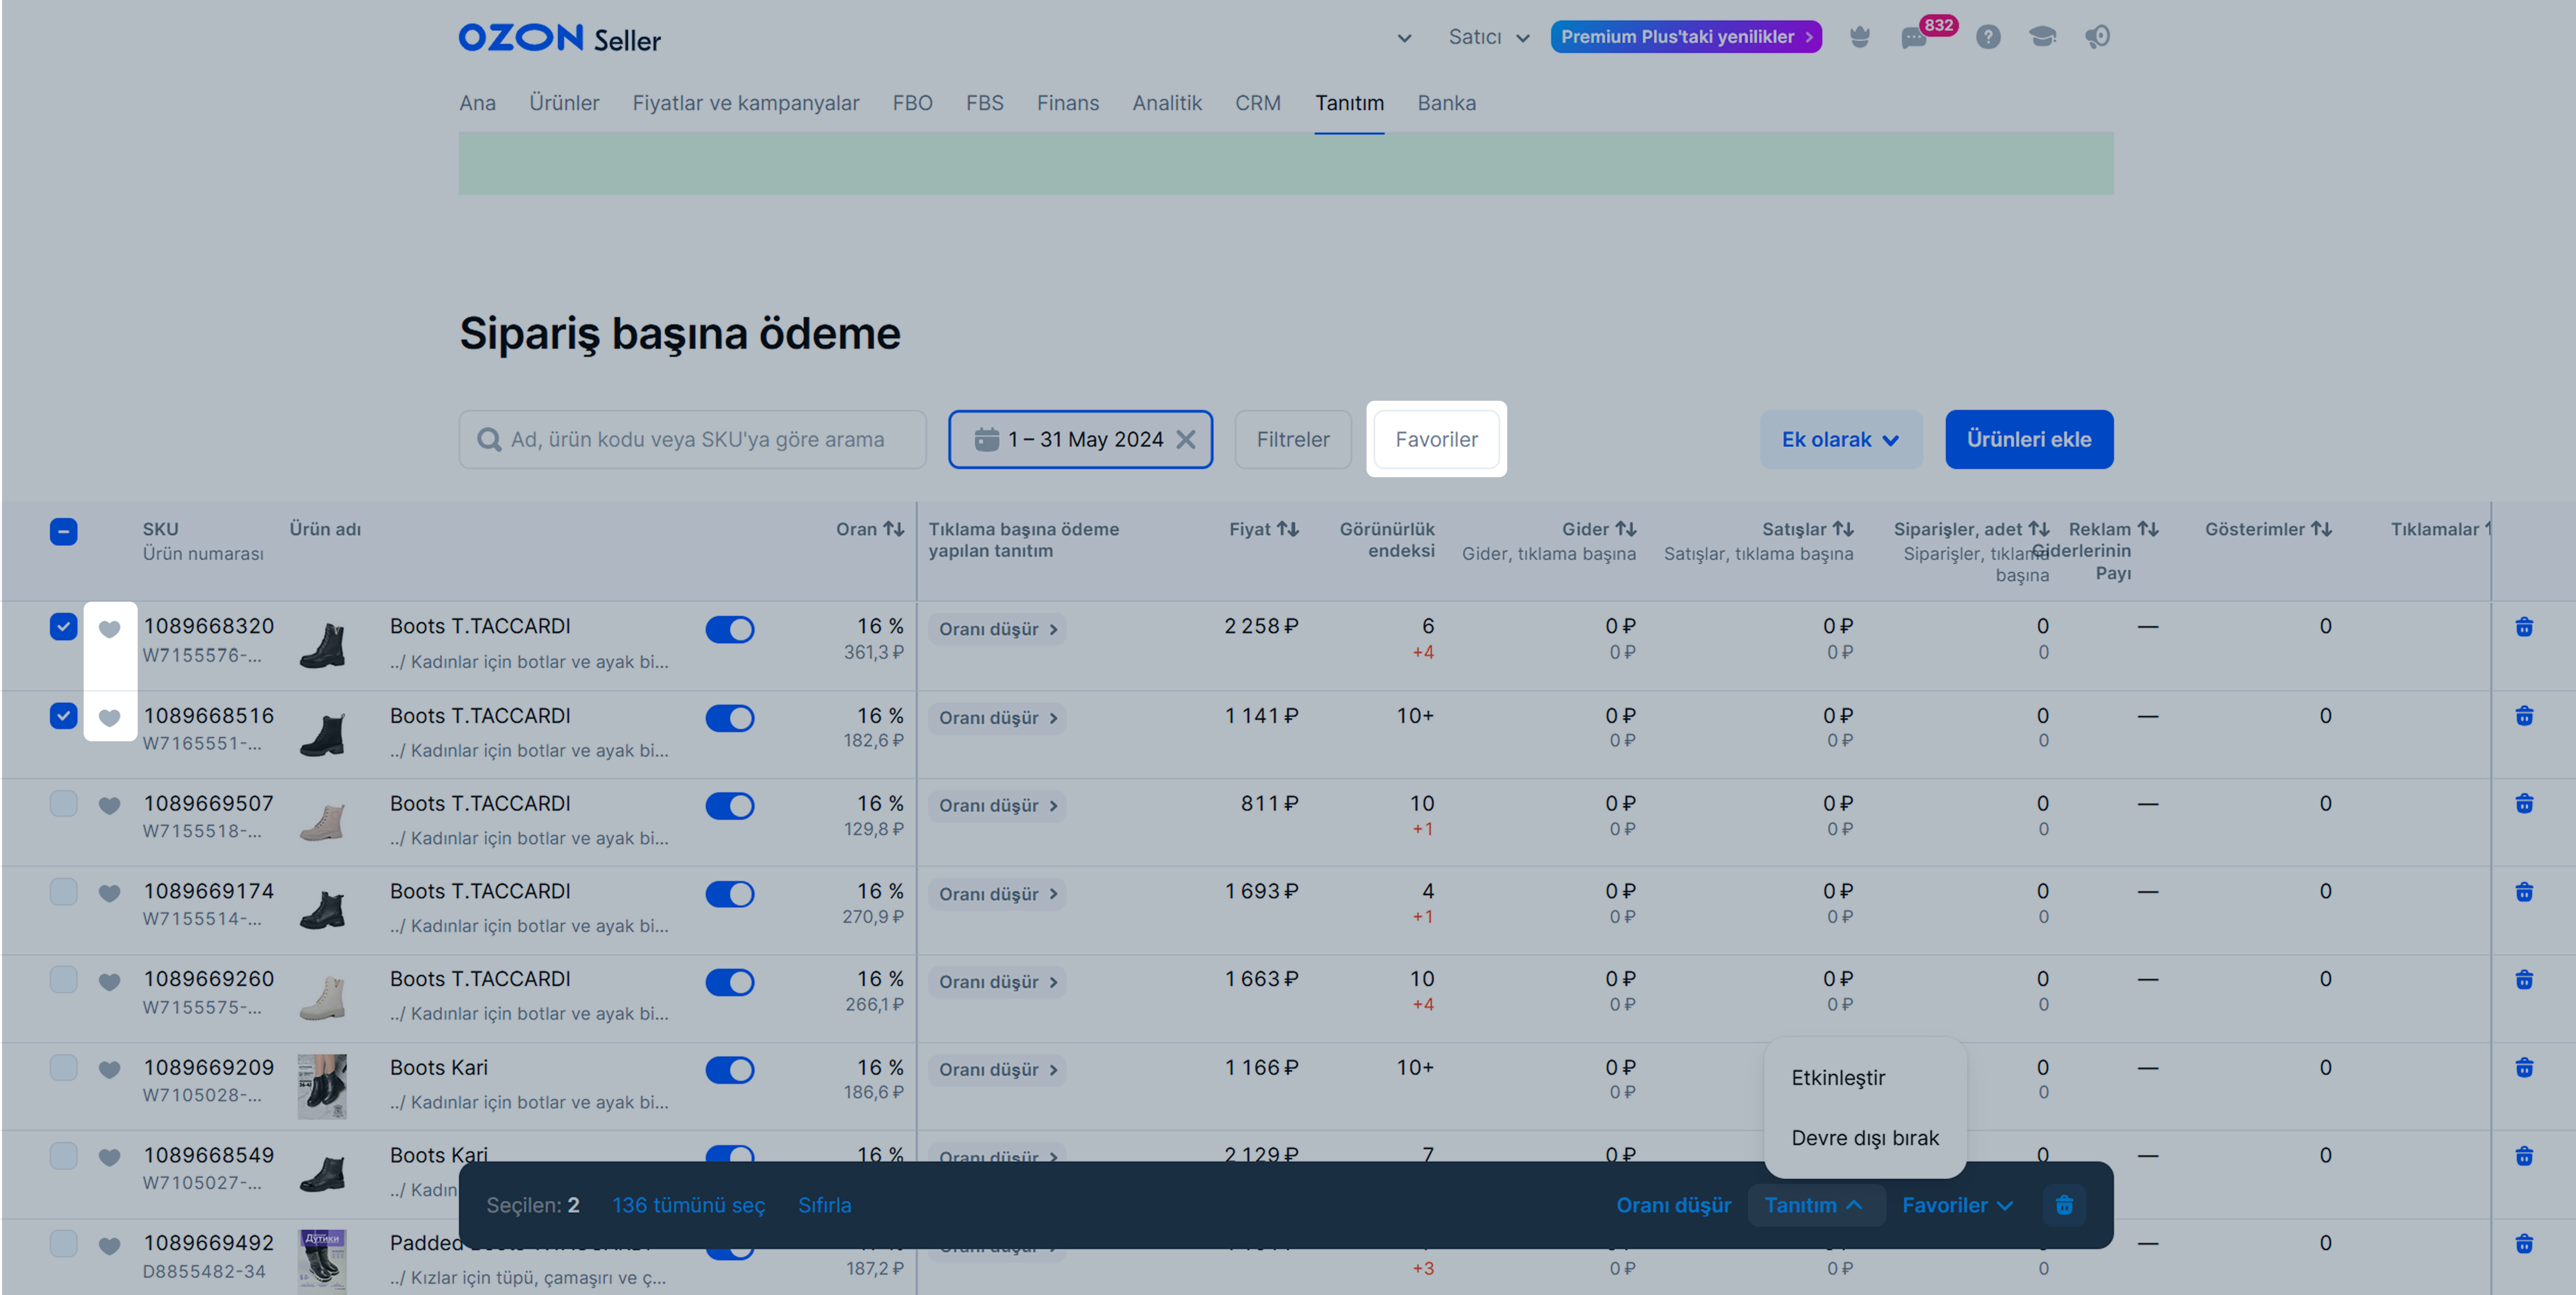This screenshot has width=2576, height=1295.
Task: Open the megaphone announcements icon
Action: click(x=2097, y=37)
